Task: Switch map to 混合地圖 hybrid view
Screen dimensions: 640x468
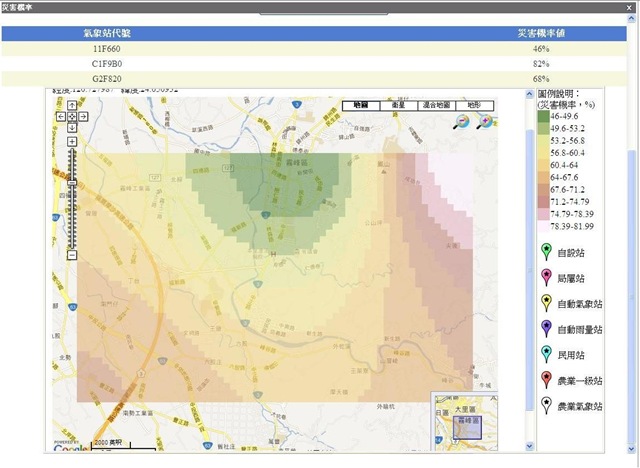Action: (438, 105)
